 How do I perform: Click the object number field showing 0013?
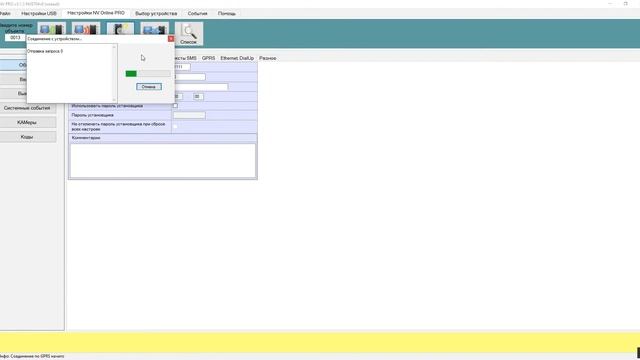[15, 38]
